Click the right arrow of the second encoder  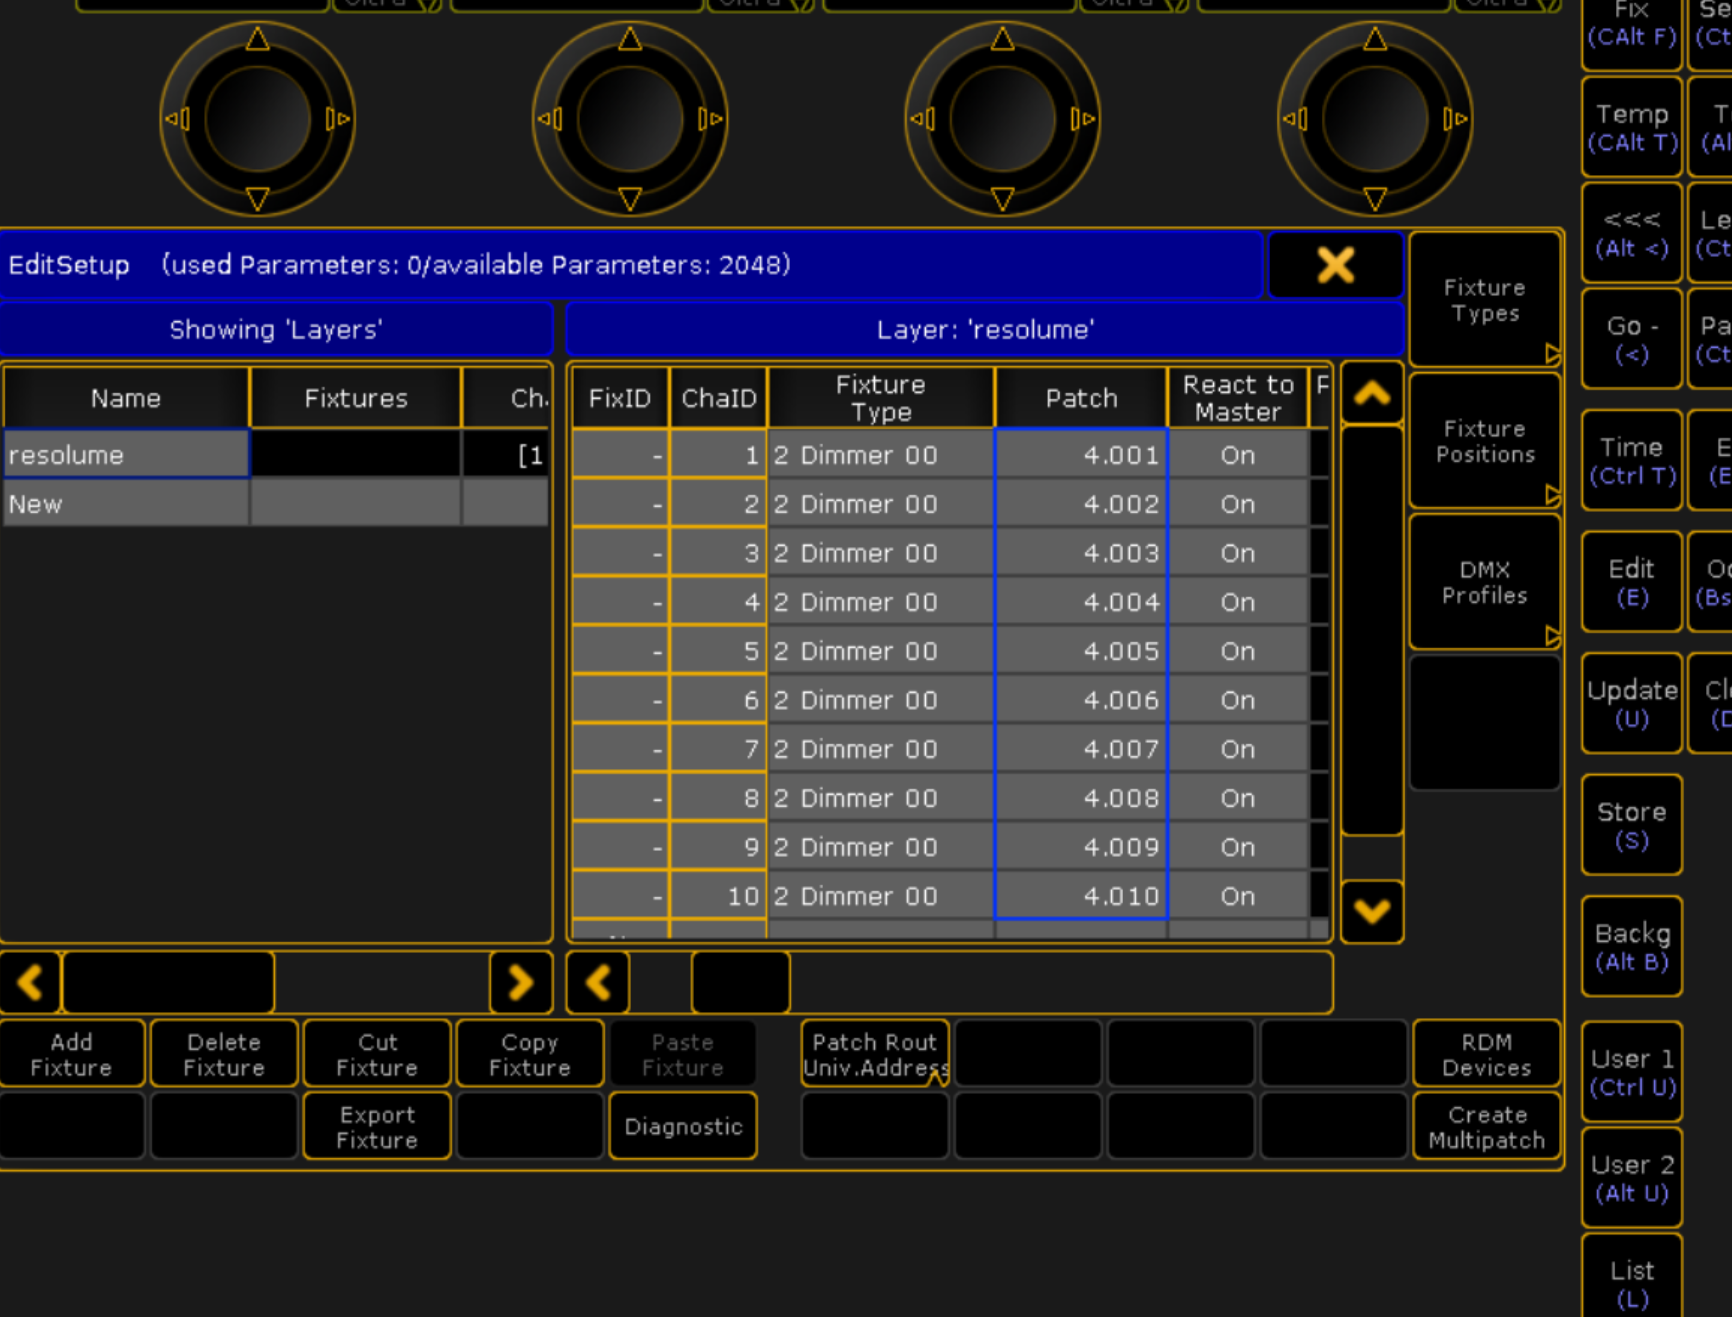click(x=710, y=119)
